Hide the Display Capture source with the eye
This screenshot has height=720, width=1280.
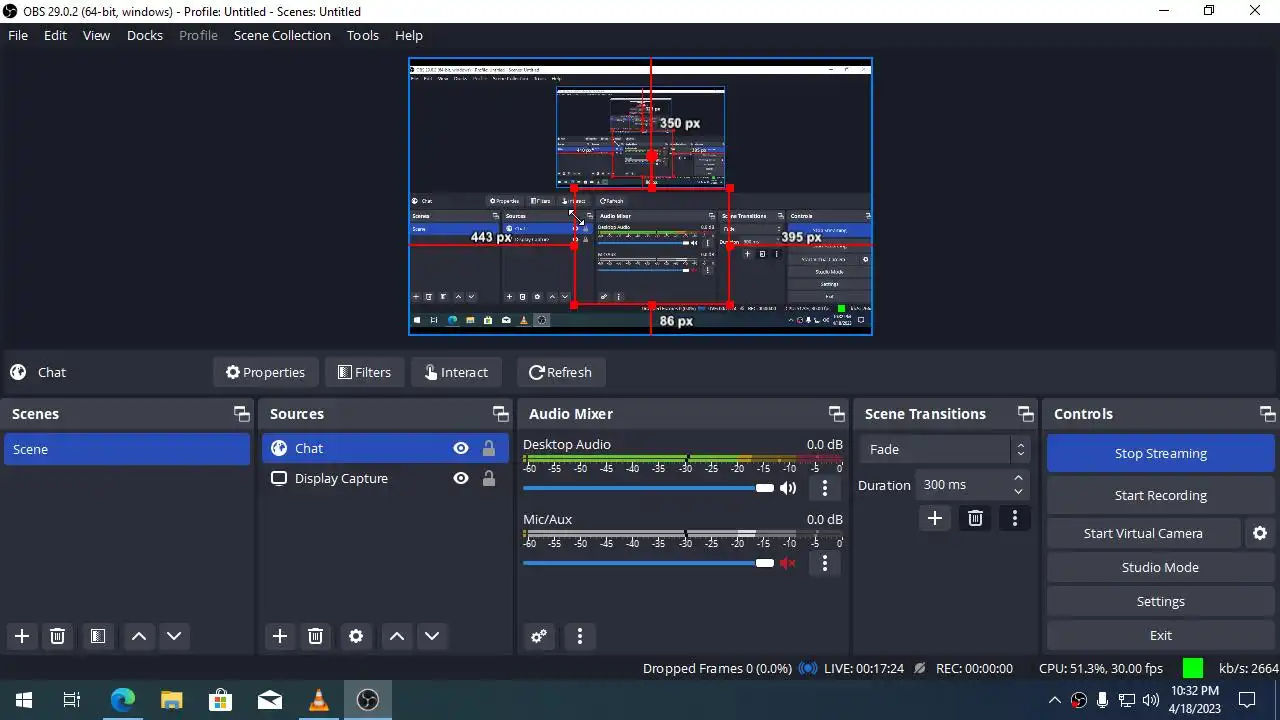[x=461, y=478]
